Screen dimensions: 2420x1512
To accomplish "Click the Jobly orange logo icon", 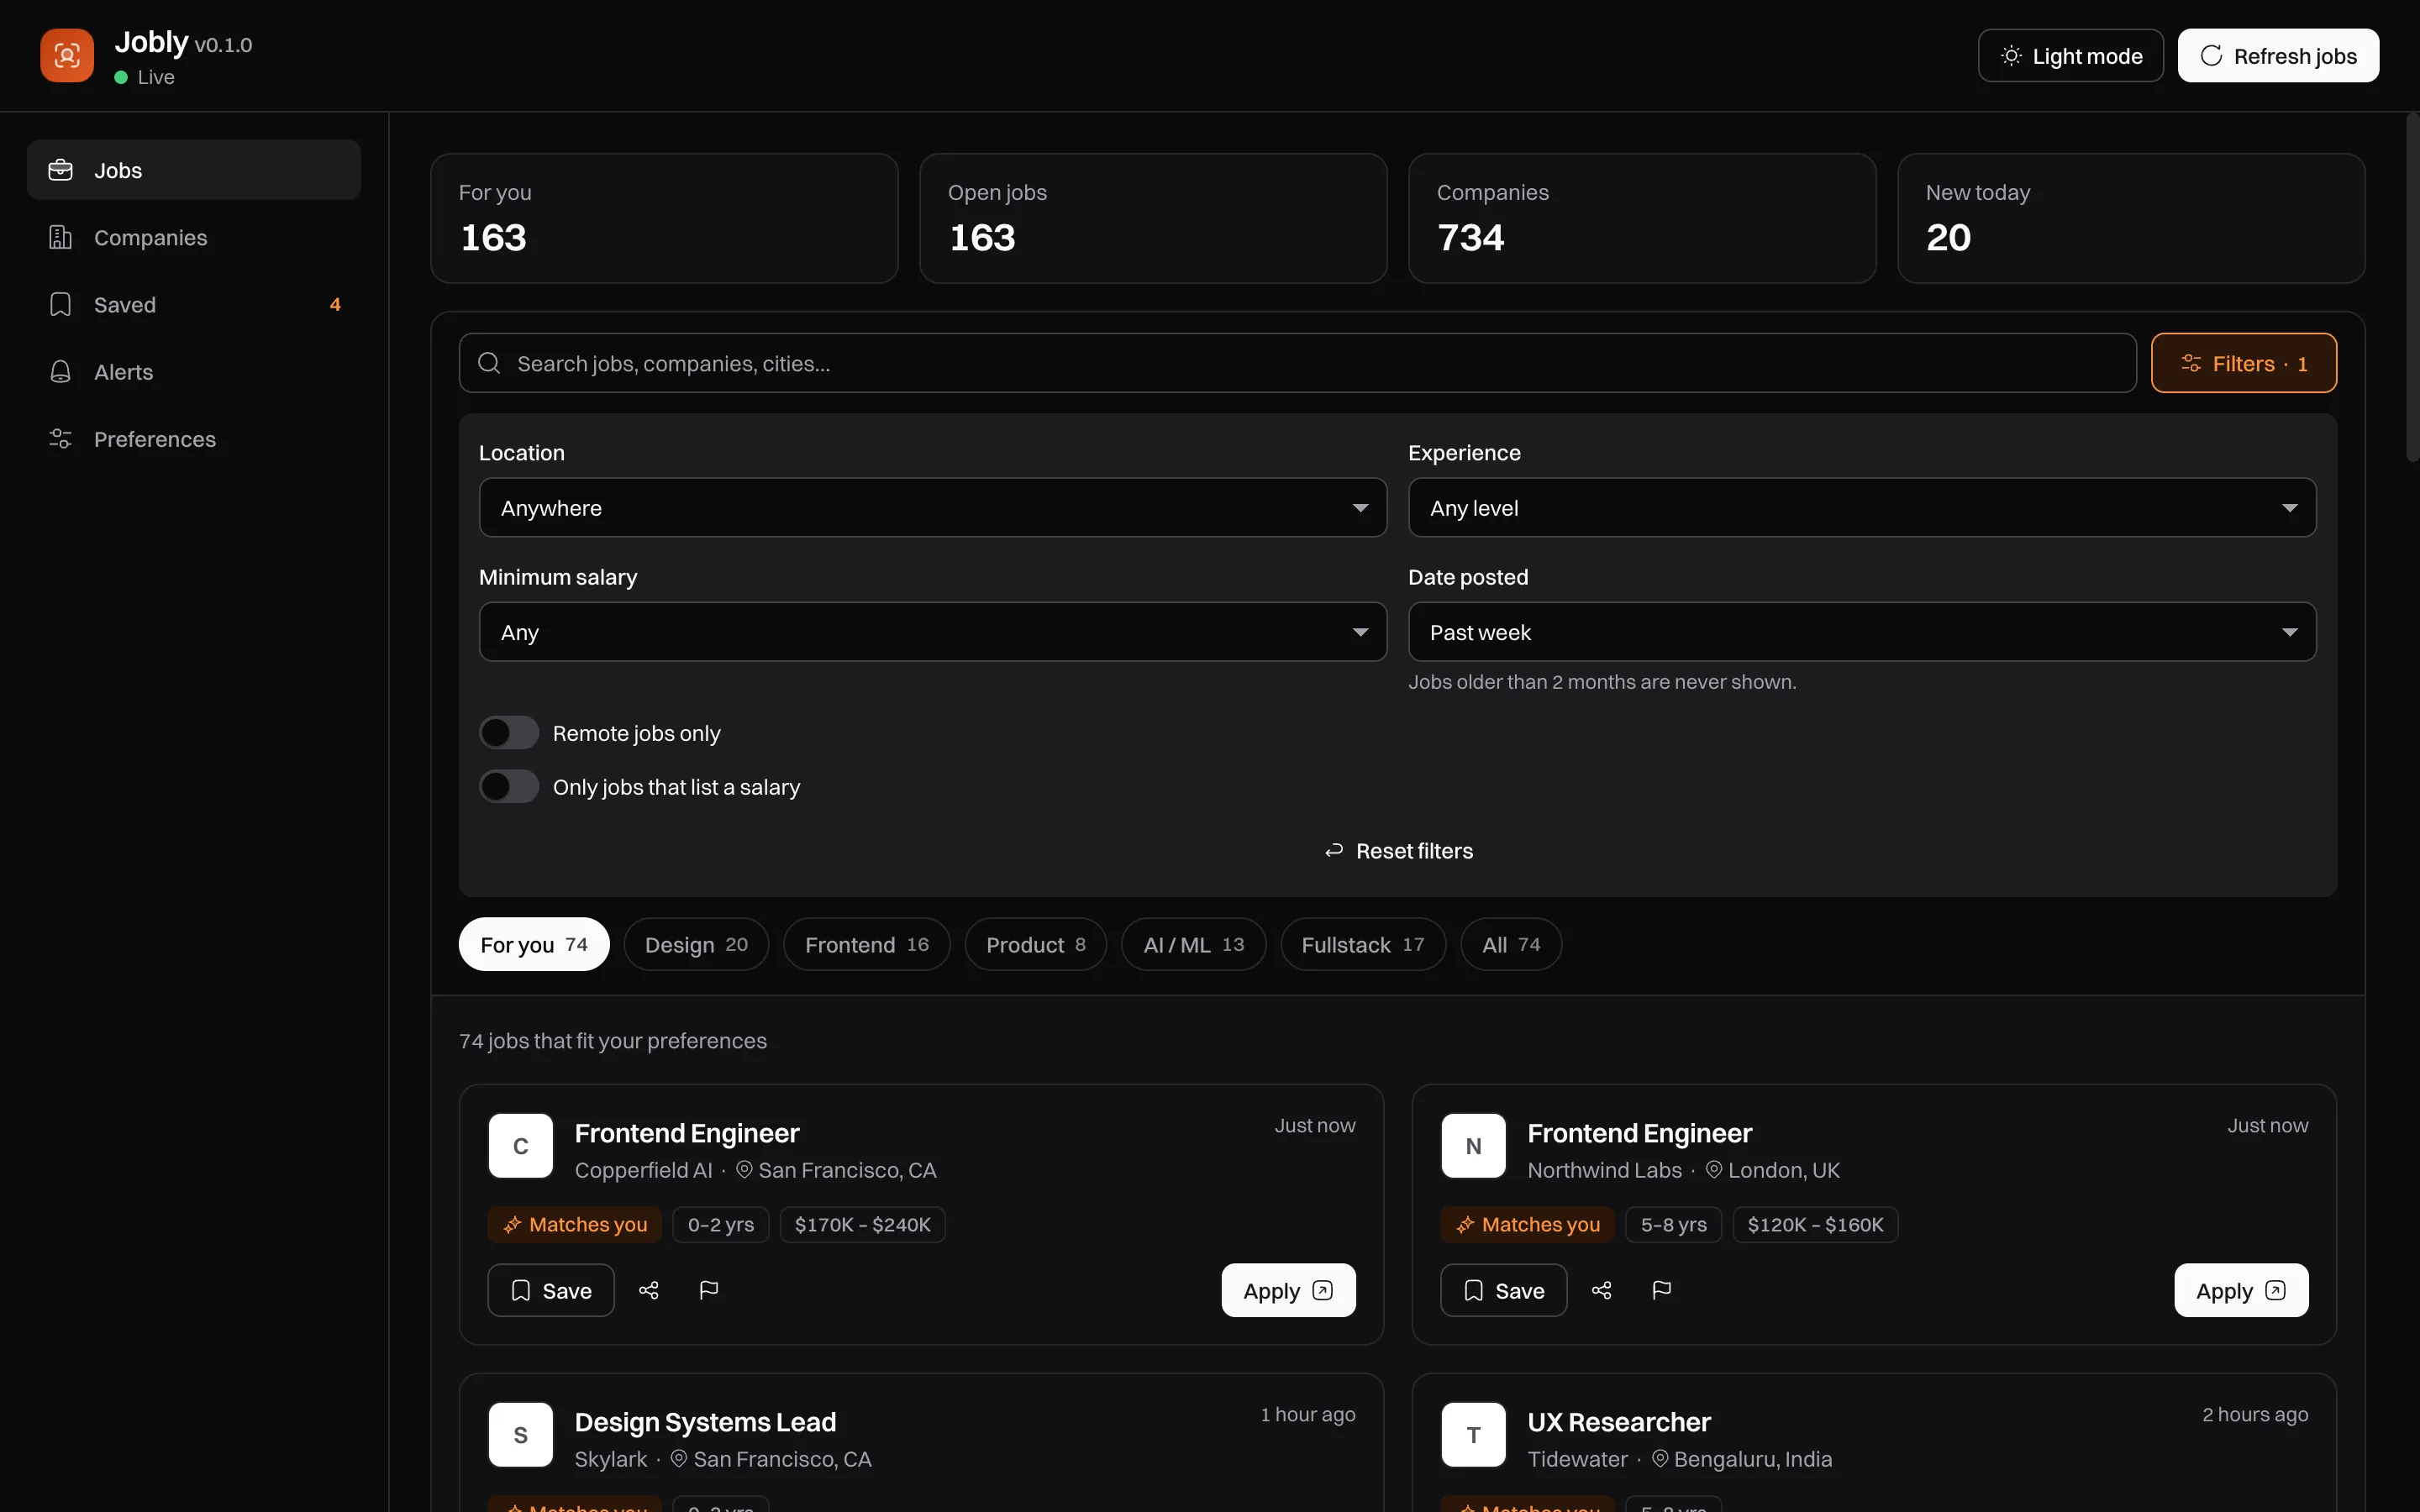I will point(67,55).
